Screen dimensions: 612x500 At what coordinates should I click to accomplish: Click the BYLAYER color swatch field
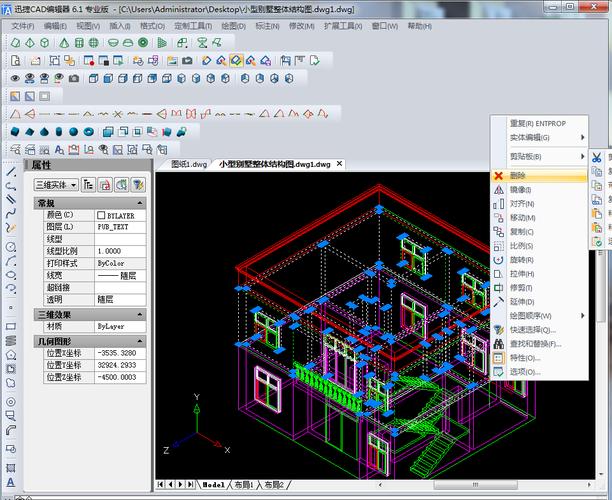(x=116, y=215)
